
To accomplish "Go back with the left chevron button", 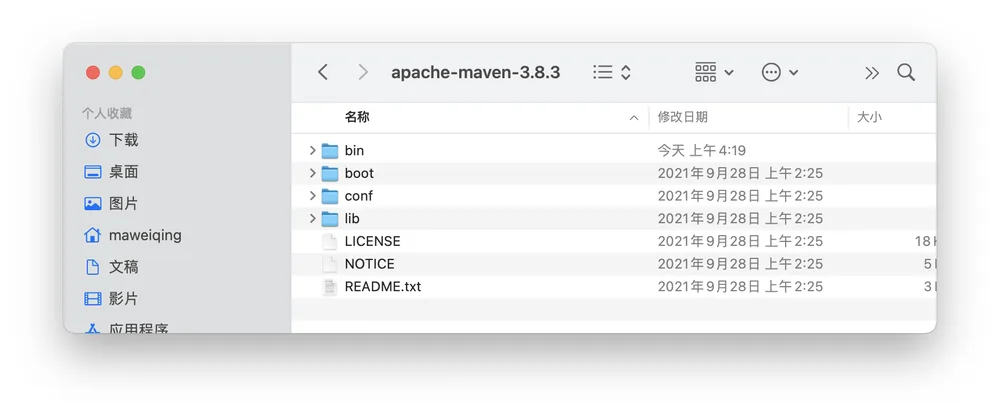I will pos(323,72).
